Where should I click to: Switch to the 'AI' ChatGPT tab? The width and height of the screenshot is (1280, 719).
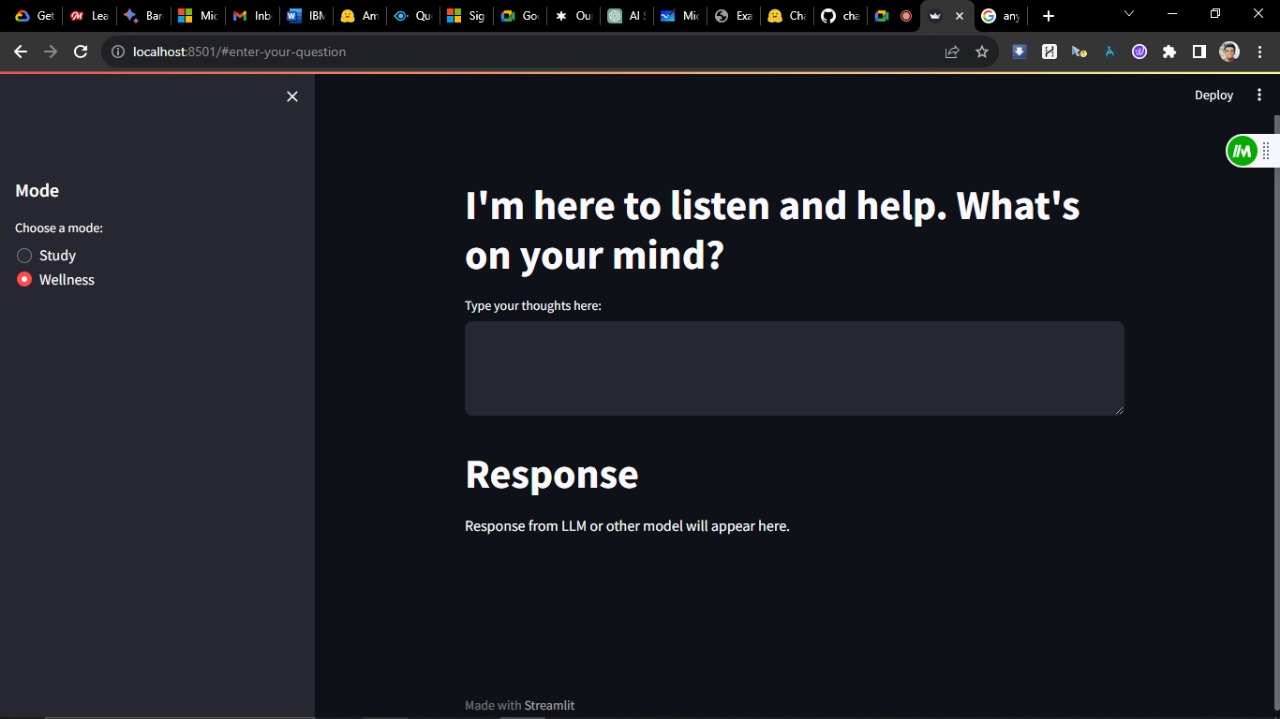point(627,16)
